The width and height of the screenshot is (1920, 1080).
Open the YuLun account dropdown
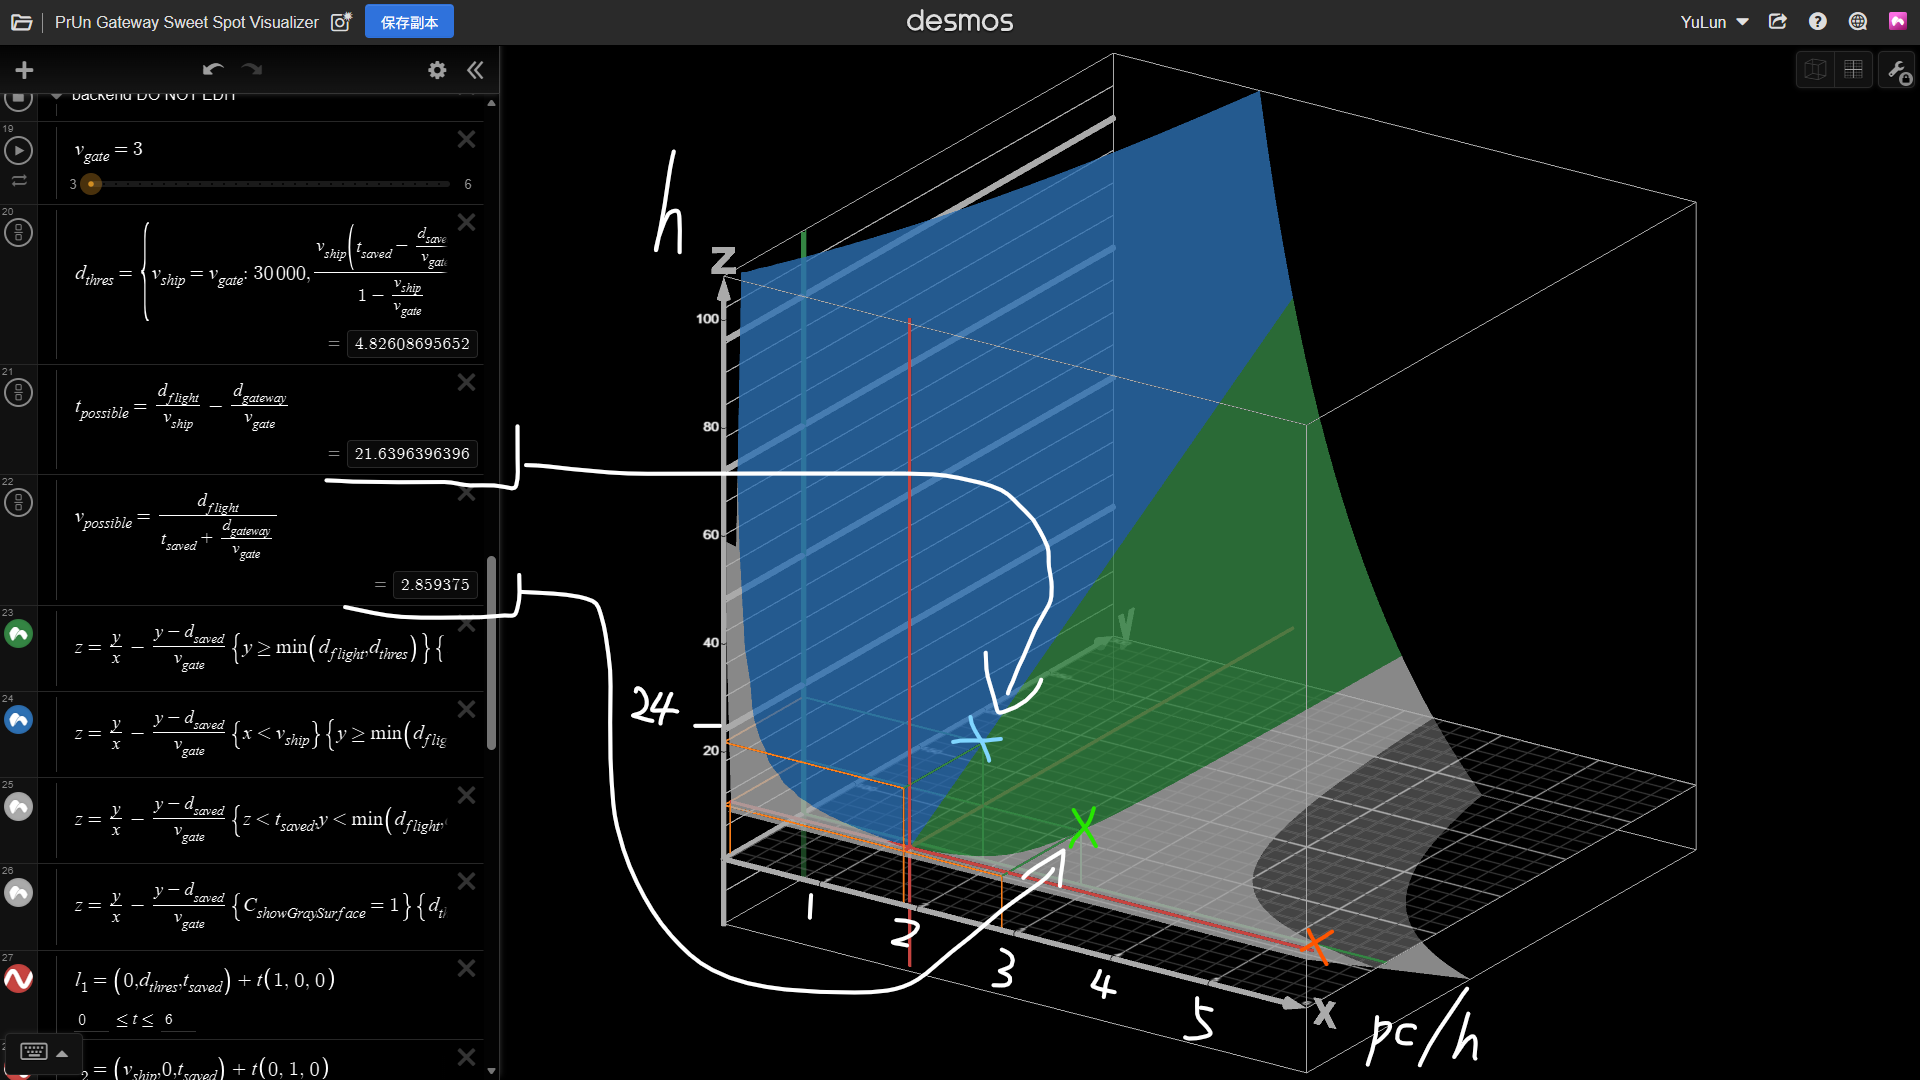click(1714, 22)
